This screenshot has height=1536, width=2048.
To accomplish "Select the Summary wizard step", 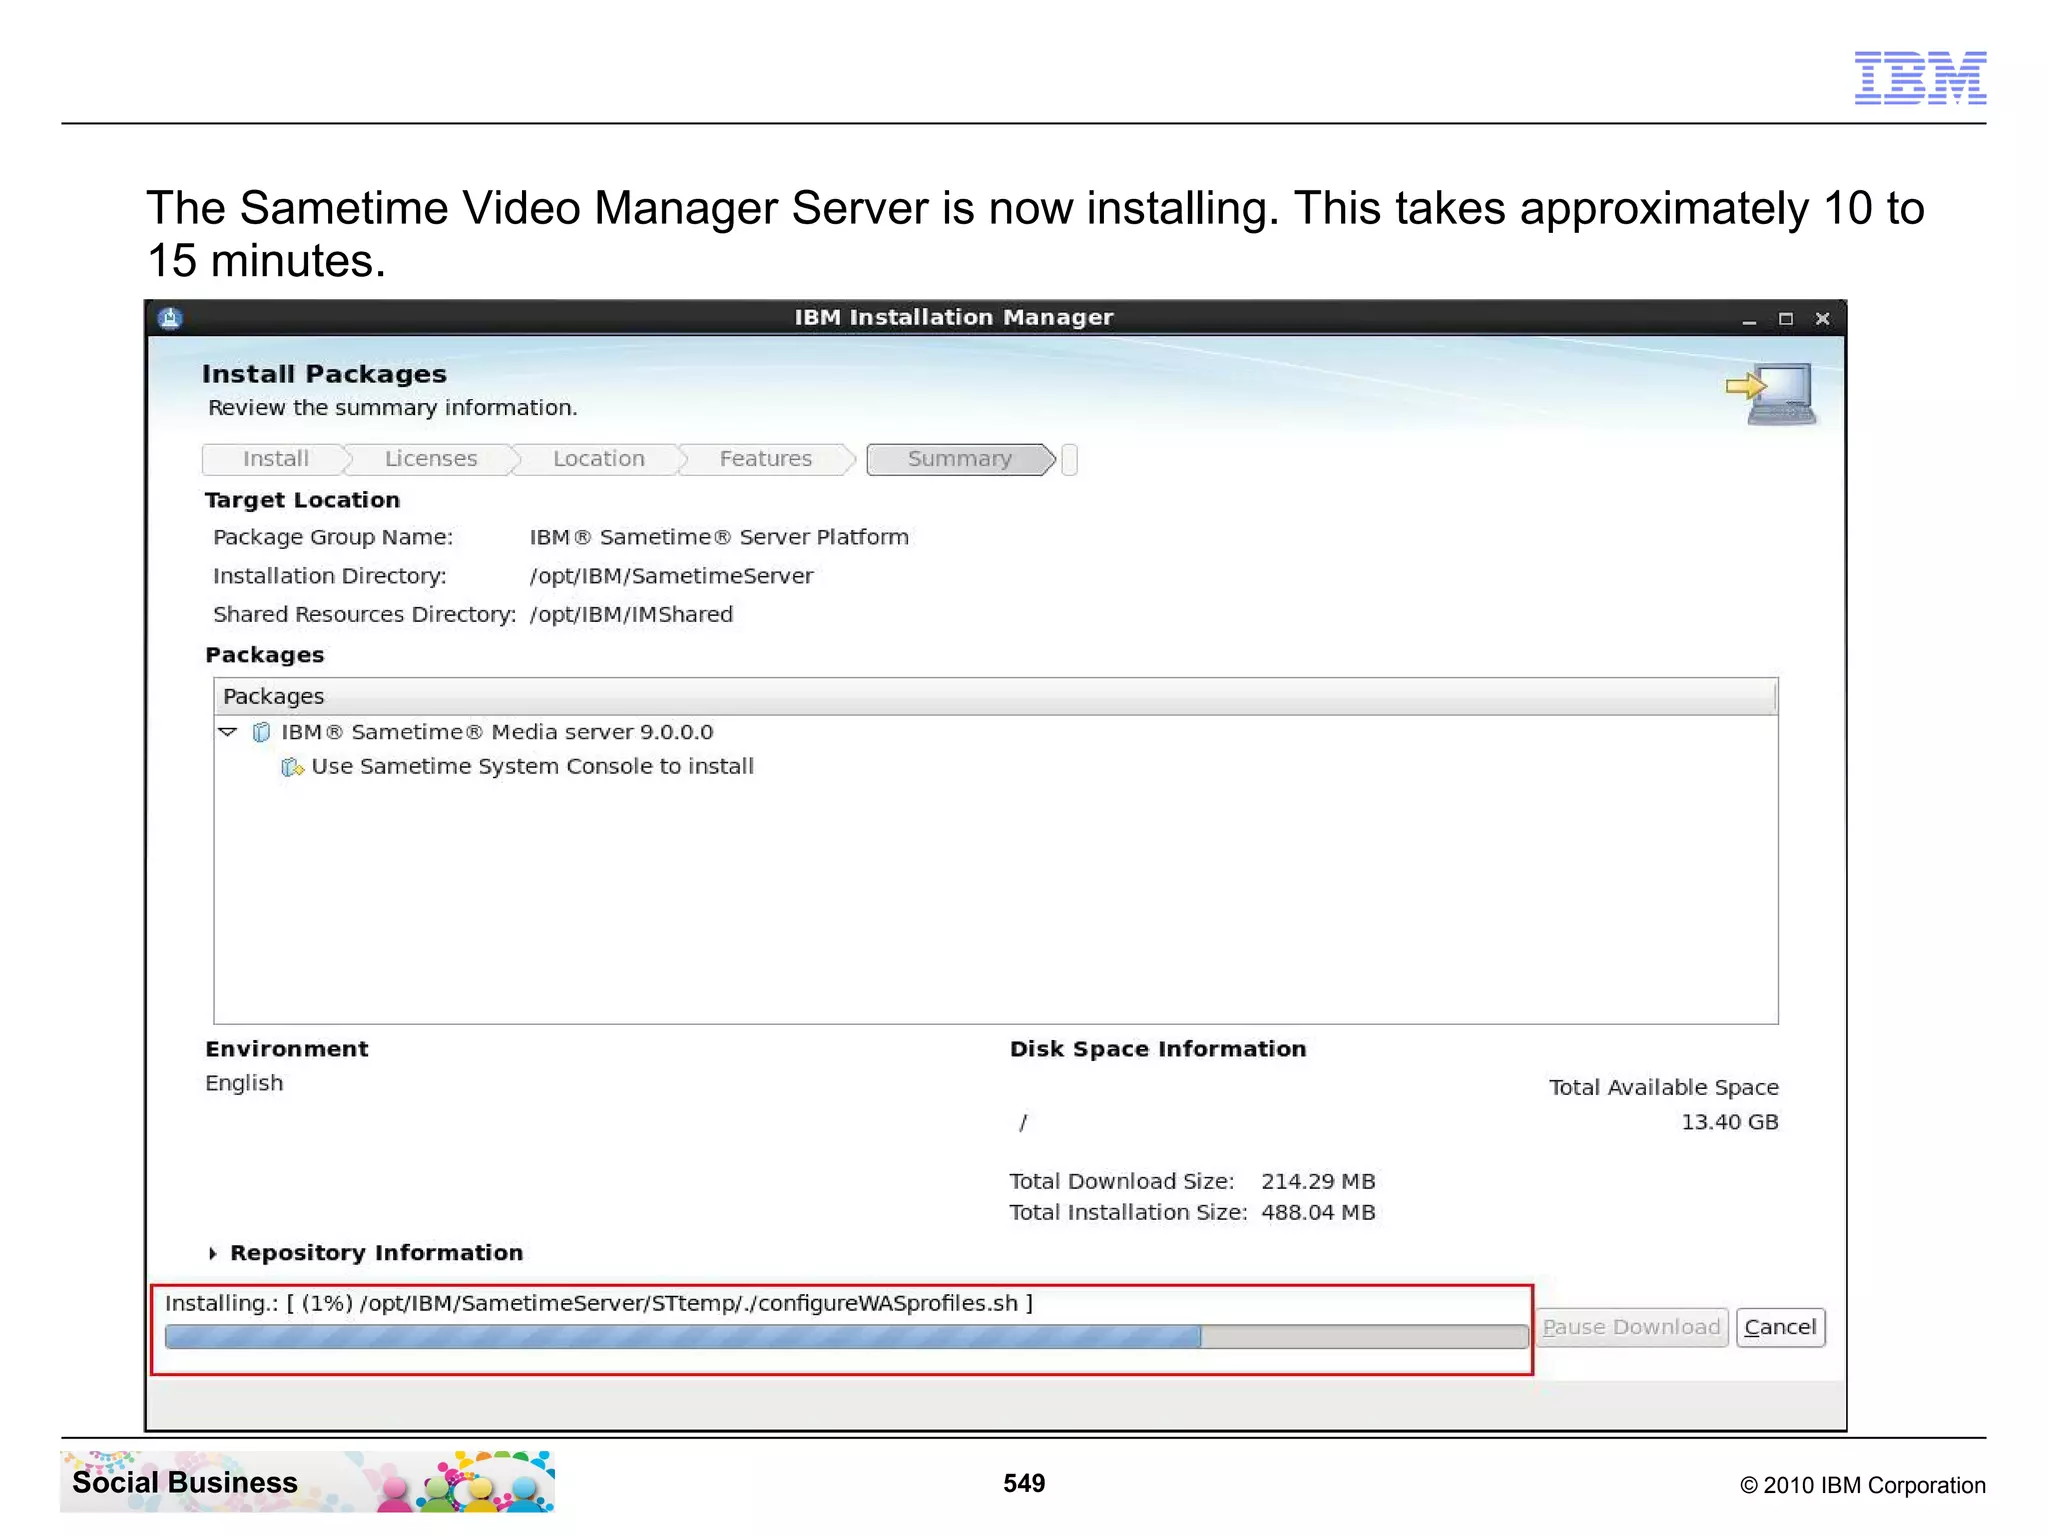I will [959, 459].
